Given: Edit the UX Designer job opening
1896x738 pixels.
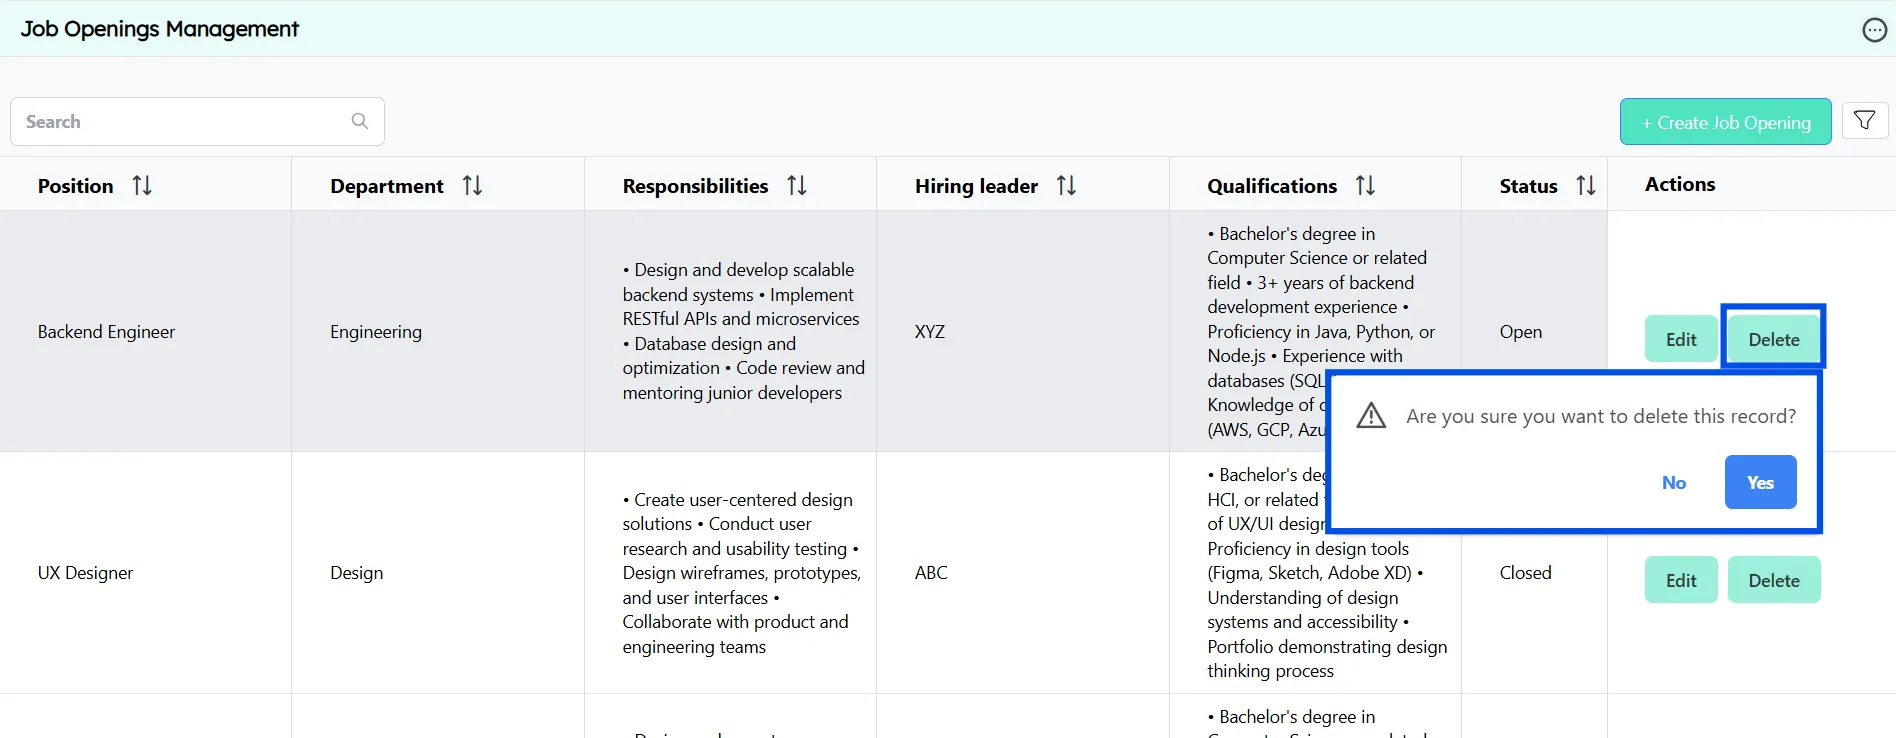Looking at the screenshot, I should click(x=1680, y=580).
